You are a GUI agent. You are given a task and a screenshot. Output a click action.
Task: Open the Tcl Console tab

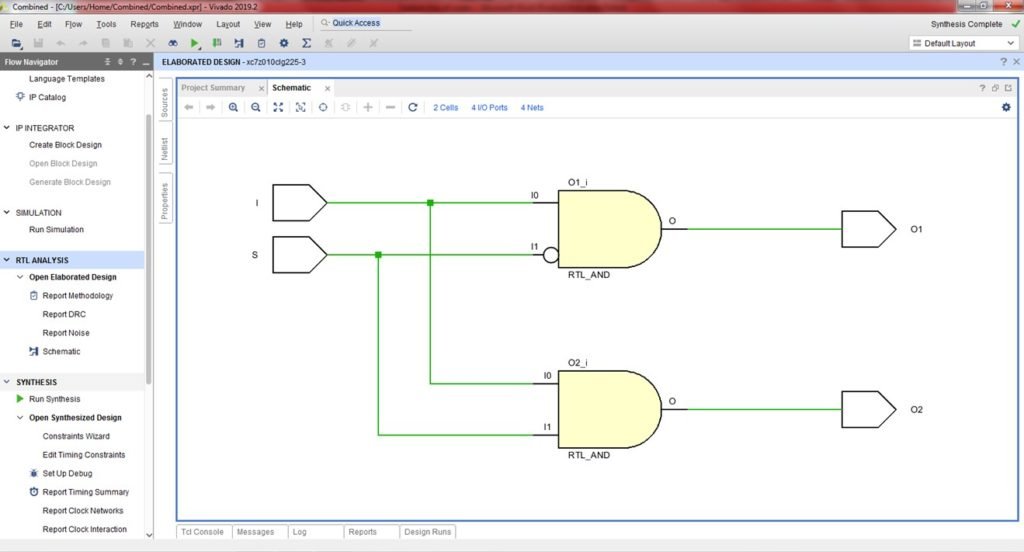(202, 532)
